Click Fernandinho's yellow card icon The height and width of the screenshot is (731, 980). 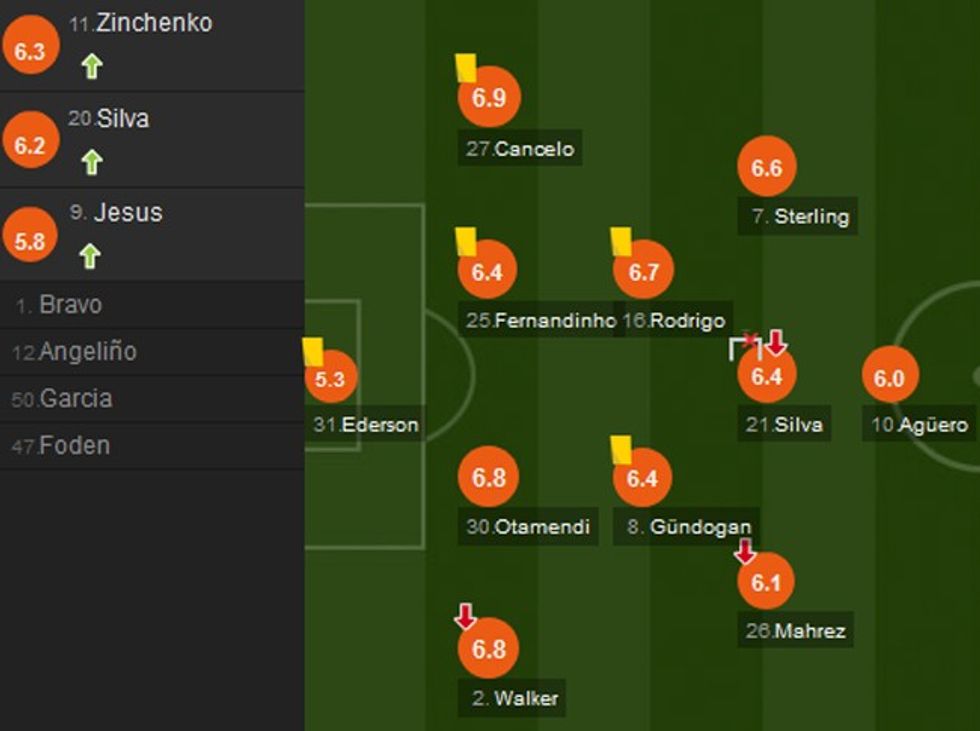465,241
